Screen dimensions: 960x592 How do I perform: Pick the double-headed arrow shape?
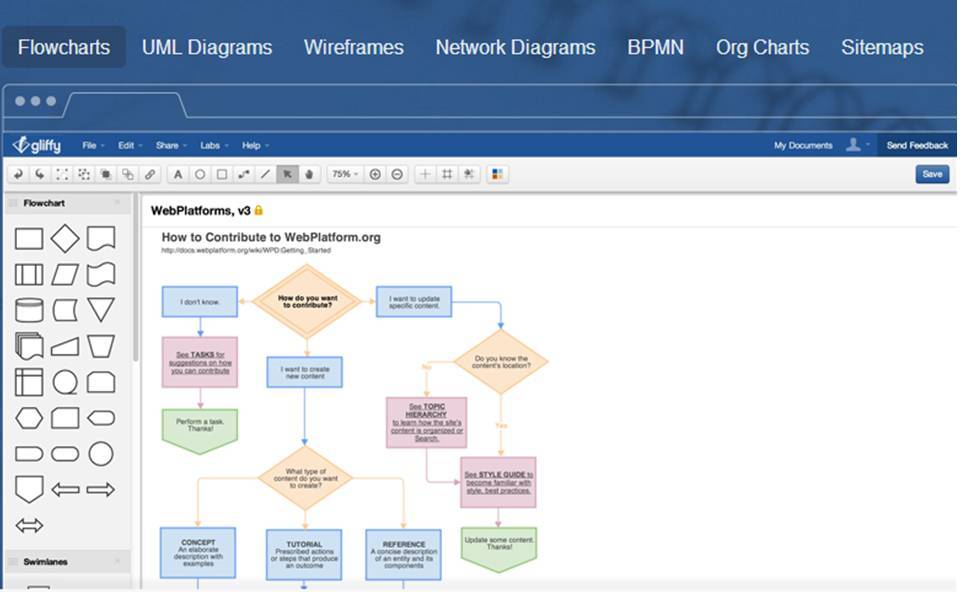tap(29, 525)
